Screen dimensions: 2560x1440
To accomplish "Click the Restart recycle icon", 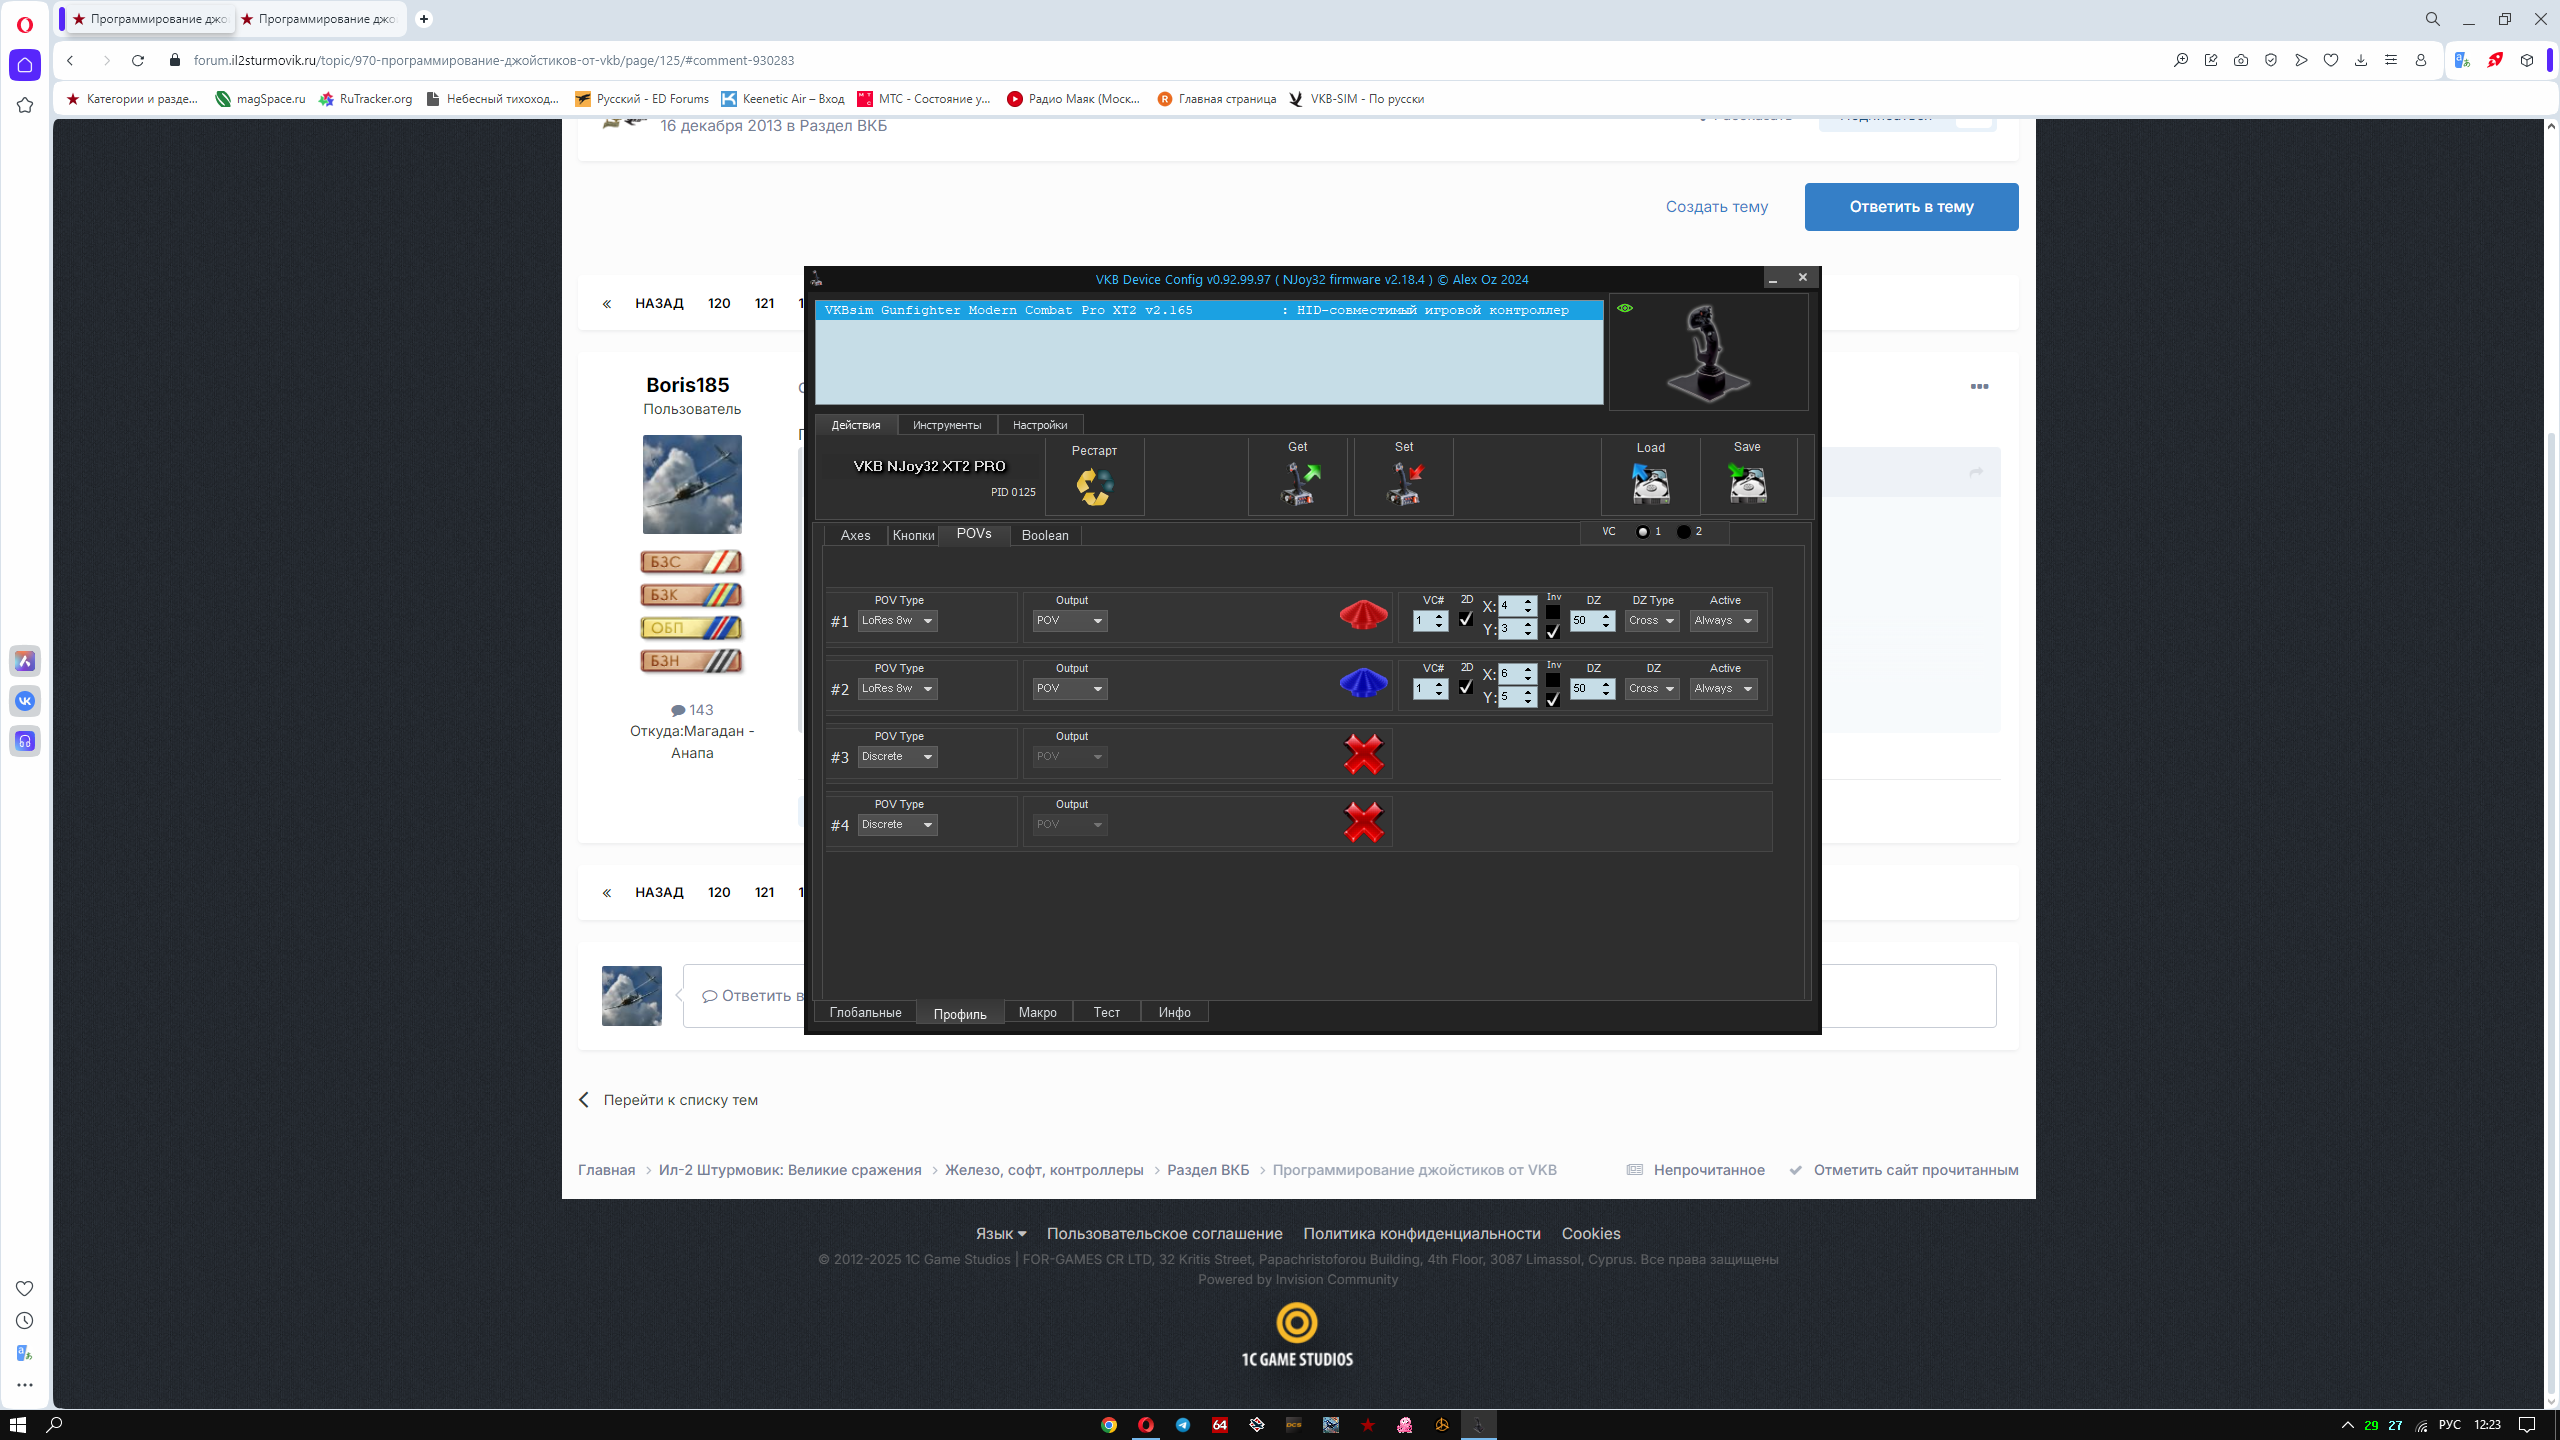I will coord(1094,487).
